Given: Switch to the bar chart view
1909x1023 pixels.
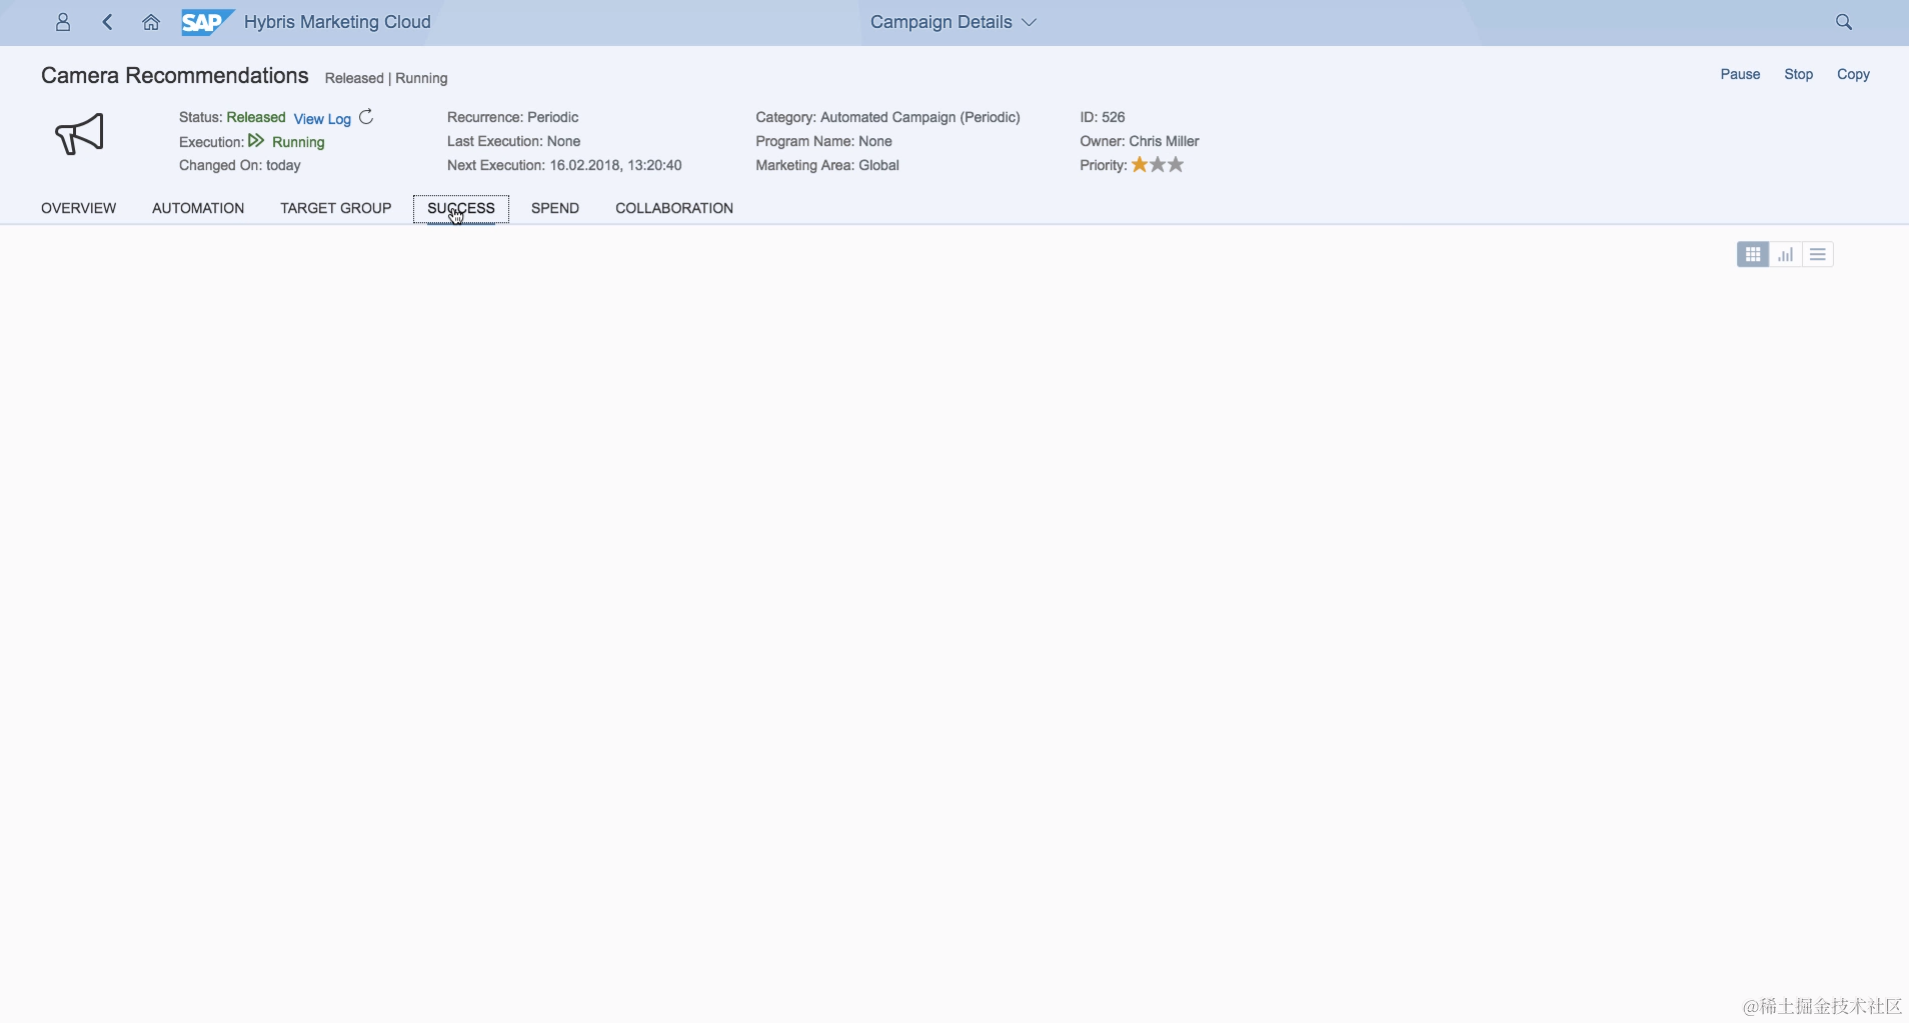Looking at the screenshot, I should [x=1786, y=254].
